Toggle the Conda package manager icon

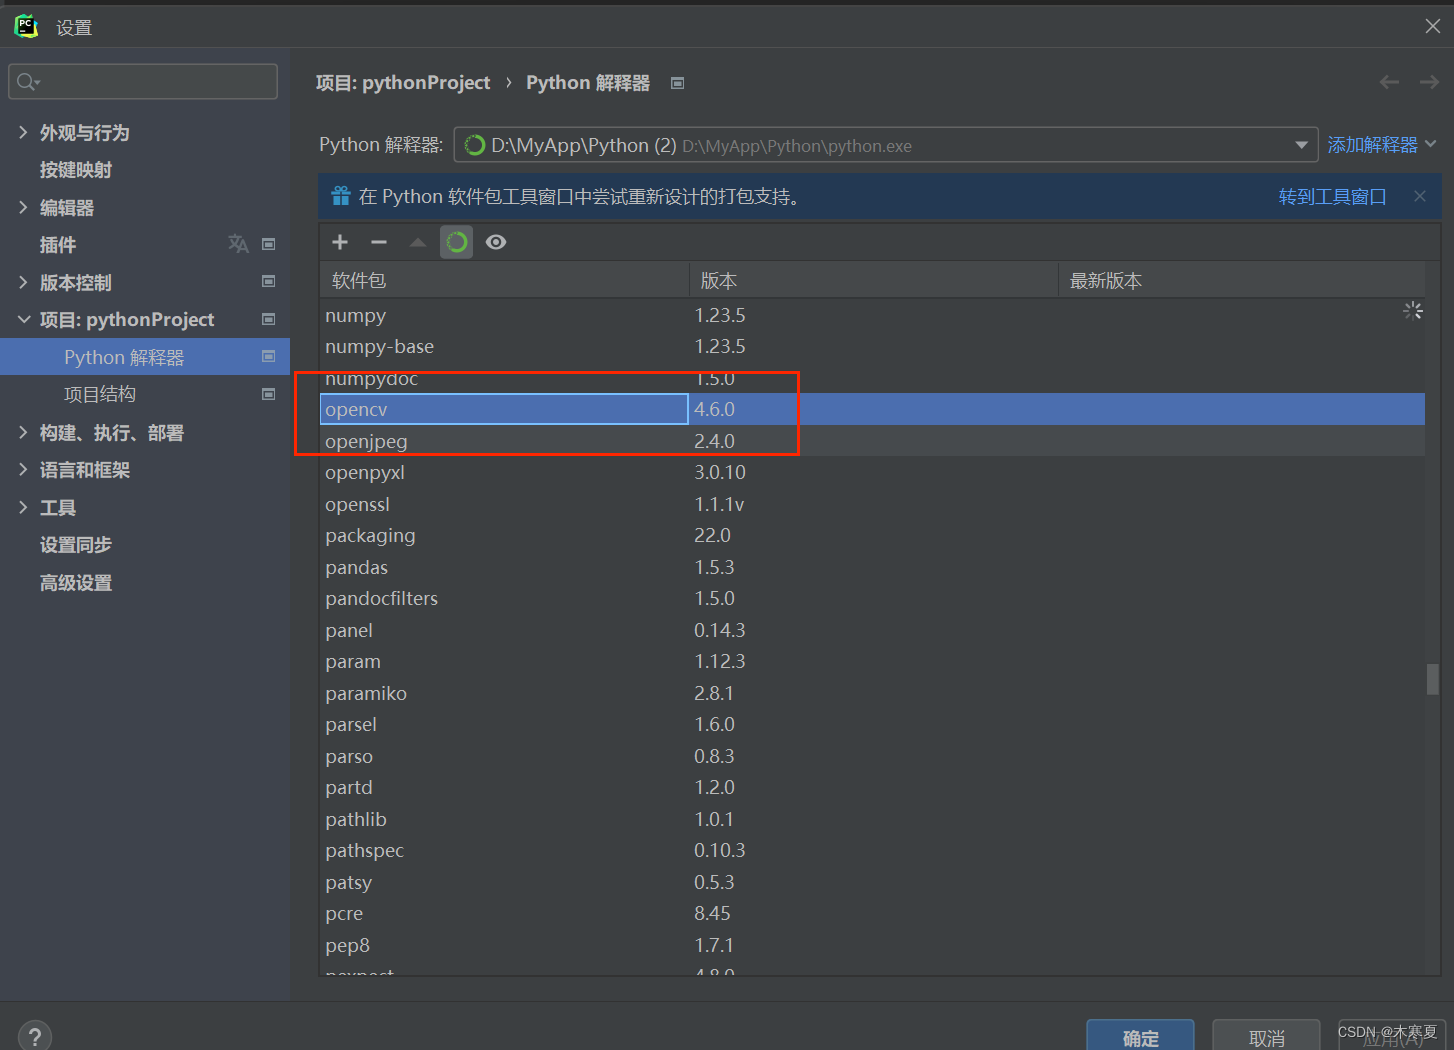tap(457, 242)
